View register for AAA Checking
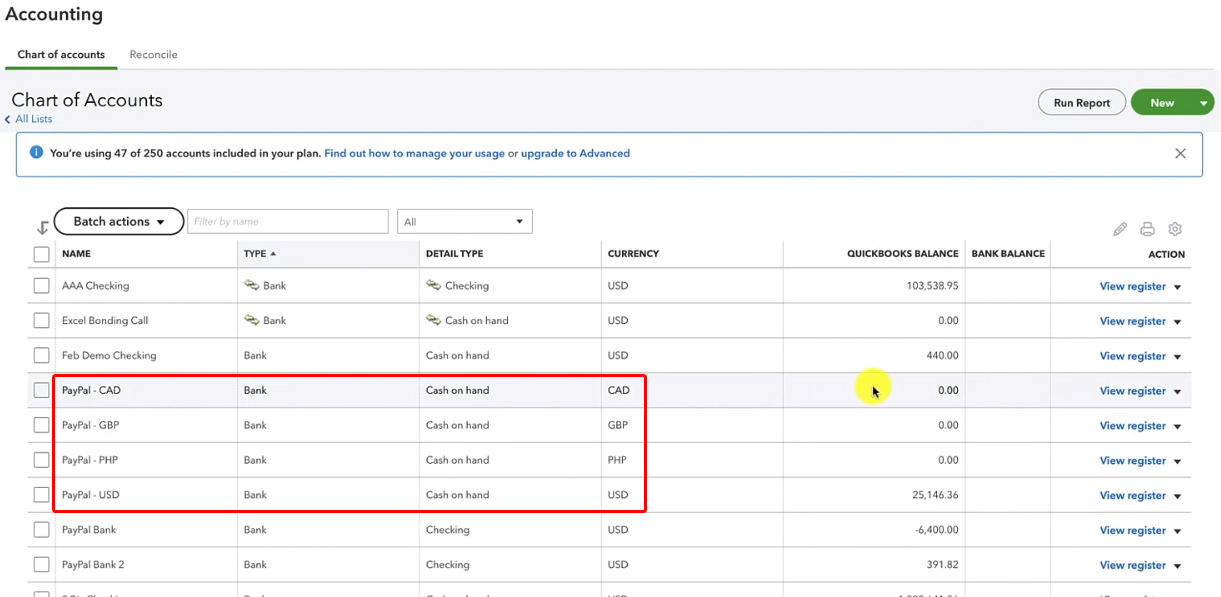 (x=1132, y=286)
